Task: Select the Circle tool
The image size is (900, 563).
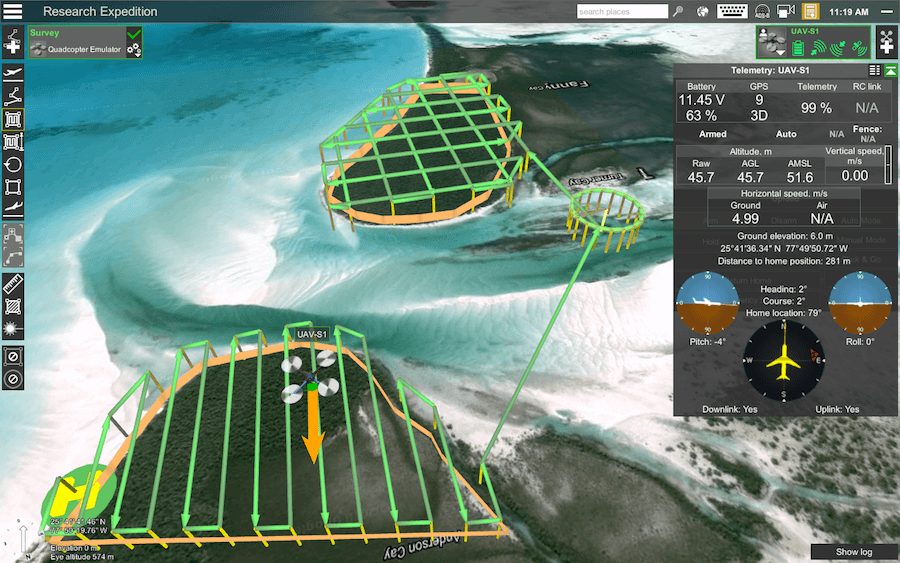Action: click(13, 164)
